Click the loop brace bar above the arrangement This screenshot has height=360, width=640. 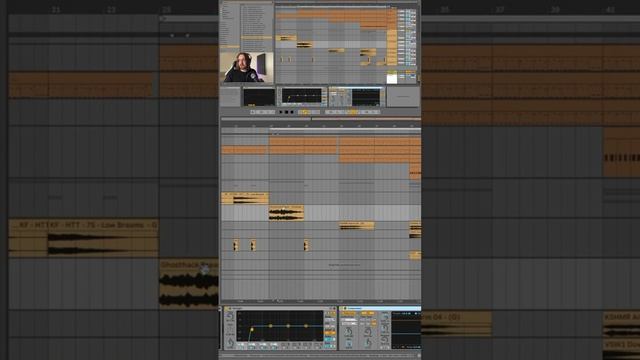point(345,130)
